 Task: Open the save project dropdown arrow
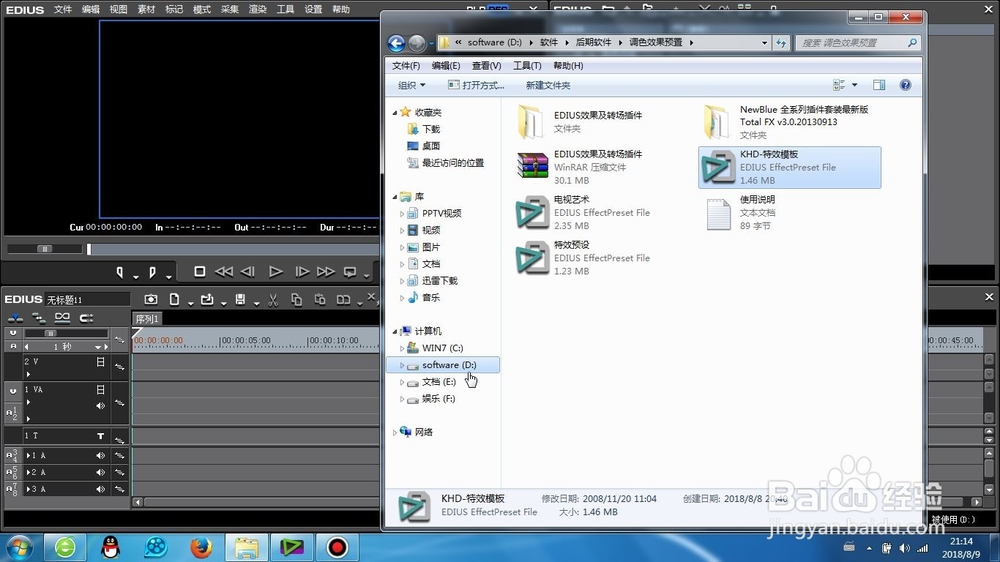tap(256, 303)
